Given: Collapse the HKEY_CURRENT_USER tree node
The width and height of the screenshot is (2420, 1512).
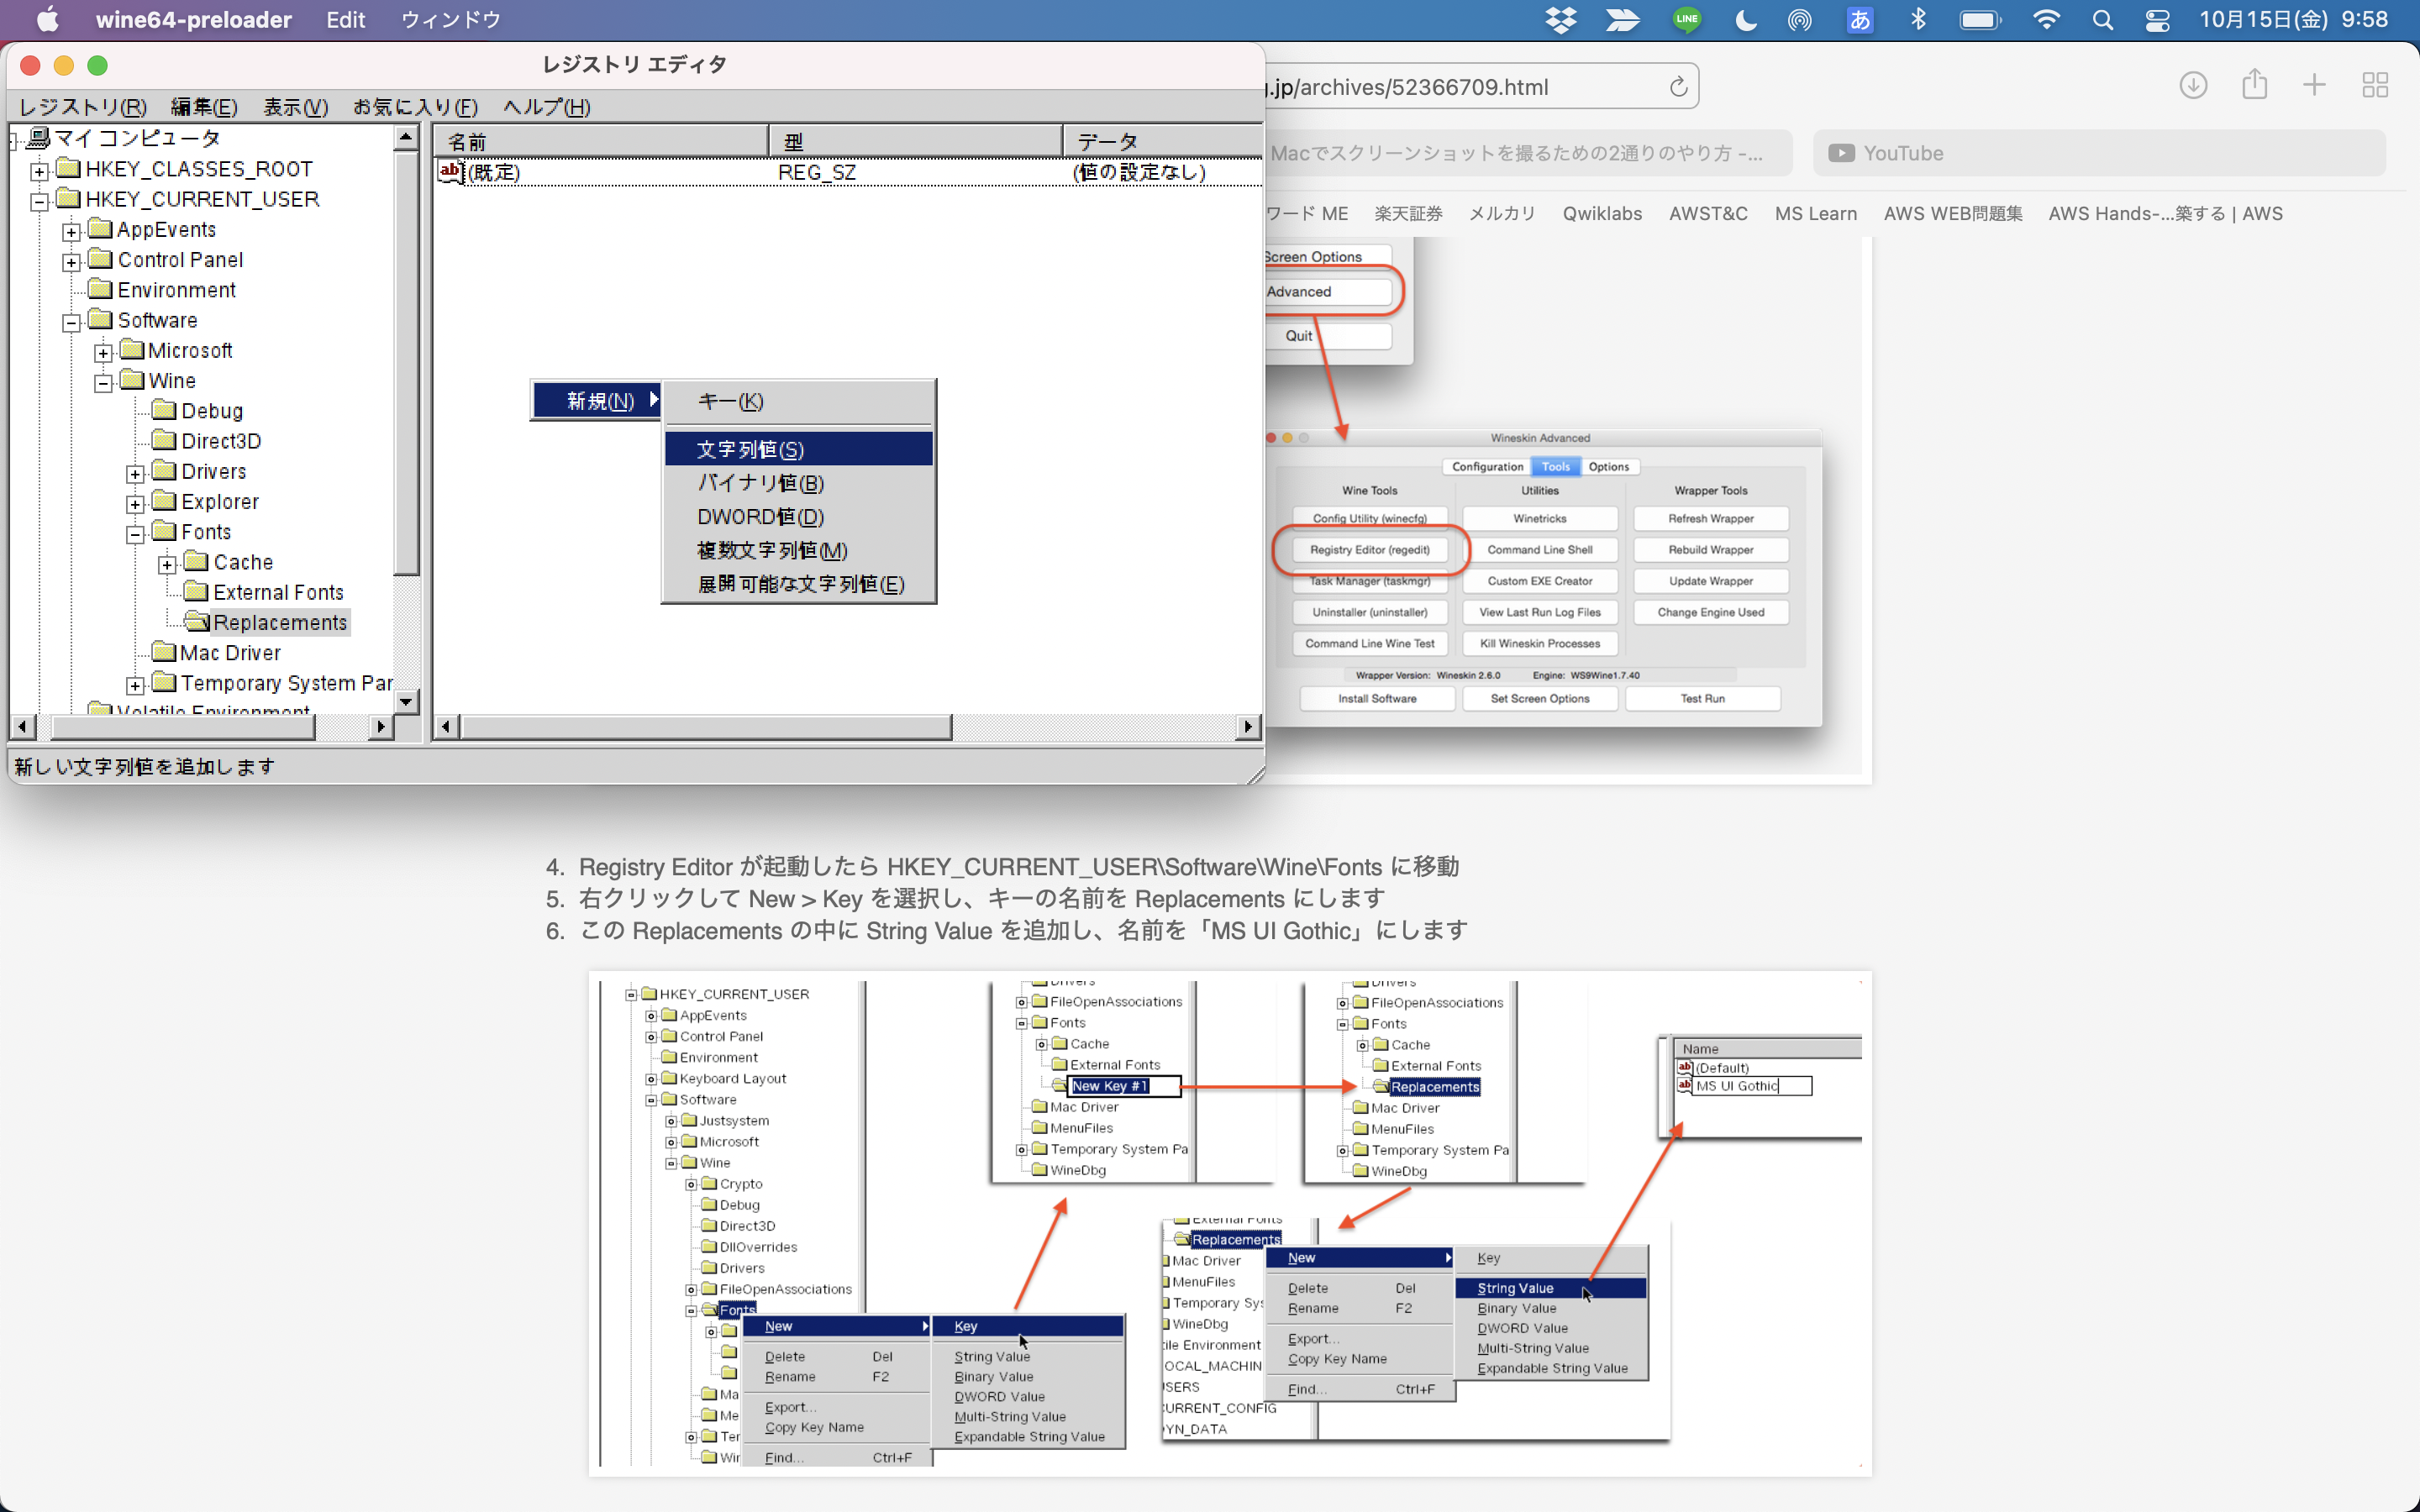Looking at the screenshot, I should (x=39, y=201).
